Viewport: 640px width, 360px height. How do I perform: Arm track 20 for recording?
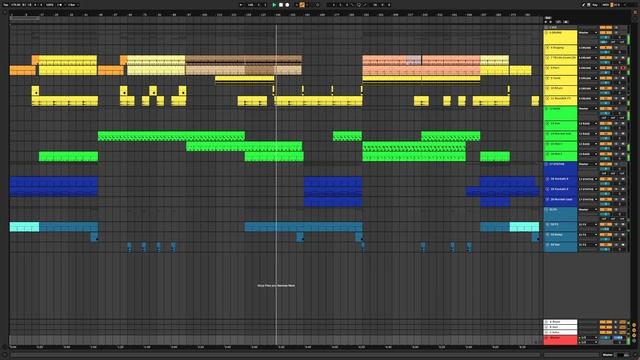pyautogui.click(x=623, y=199)
